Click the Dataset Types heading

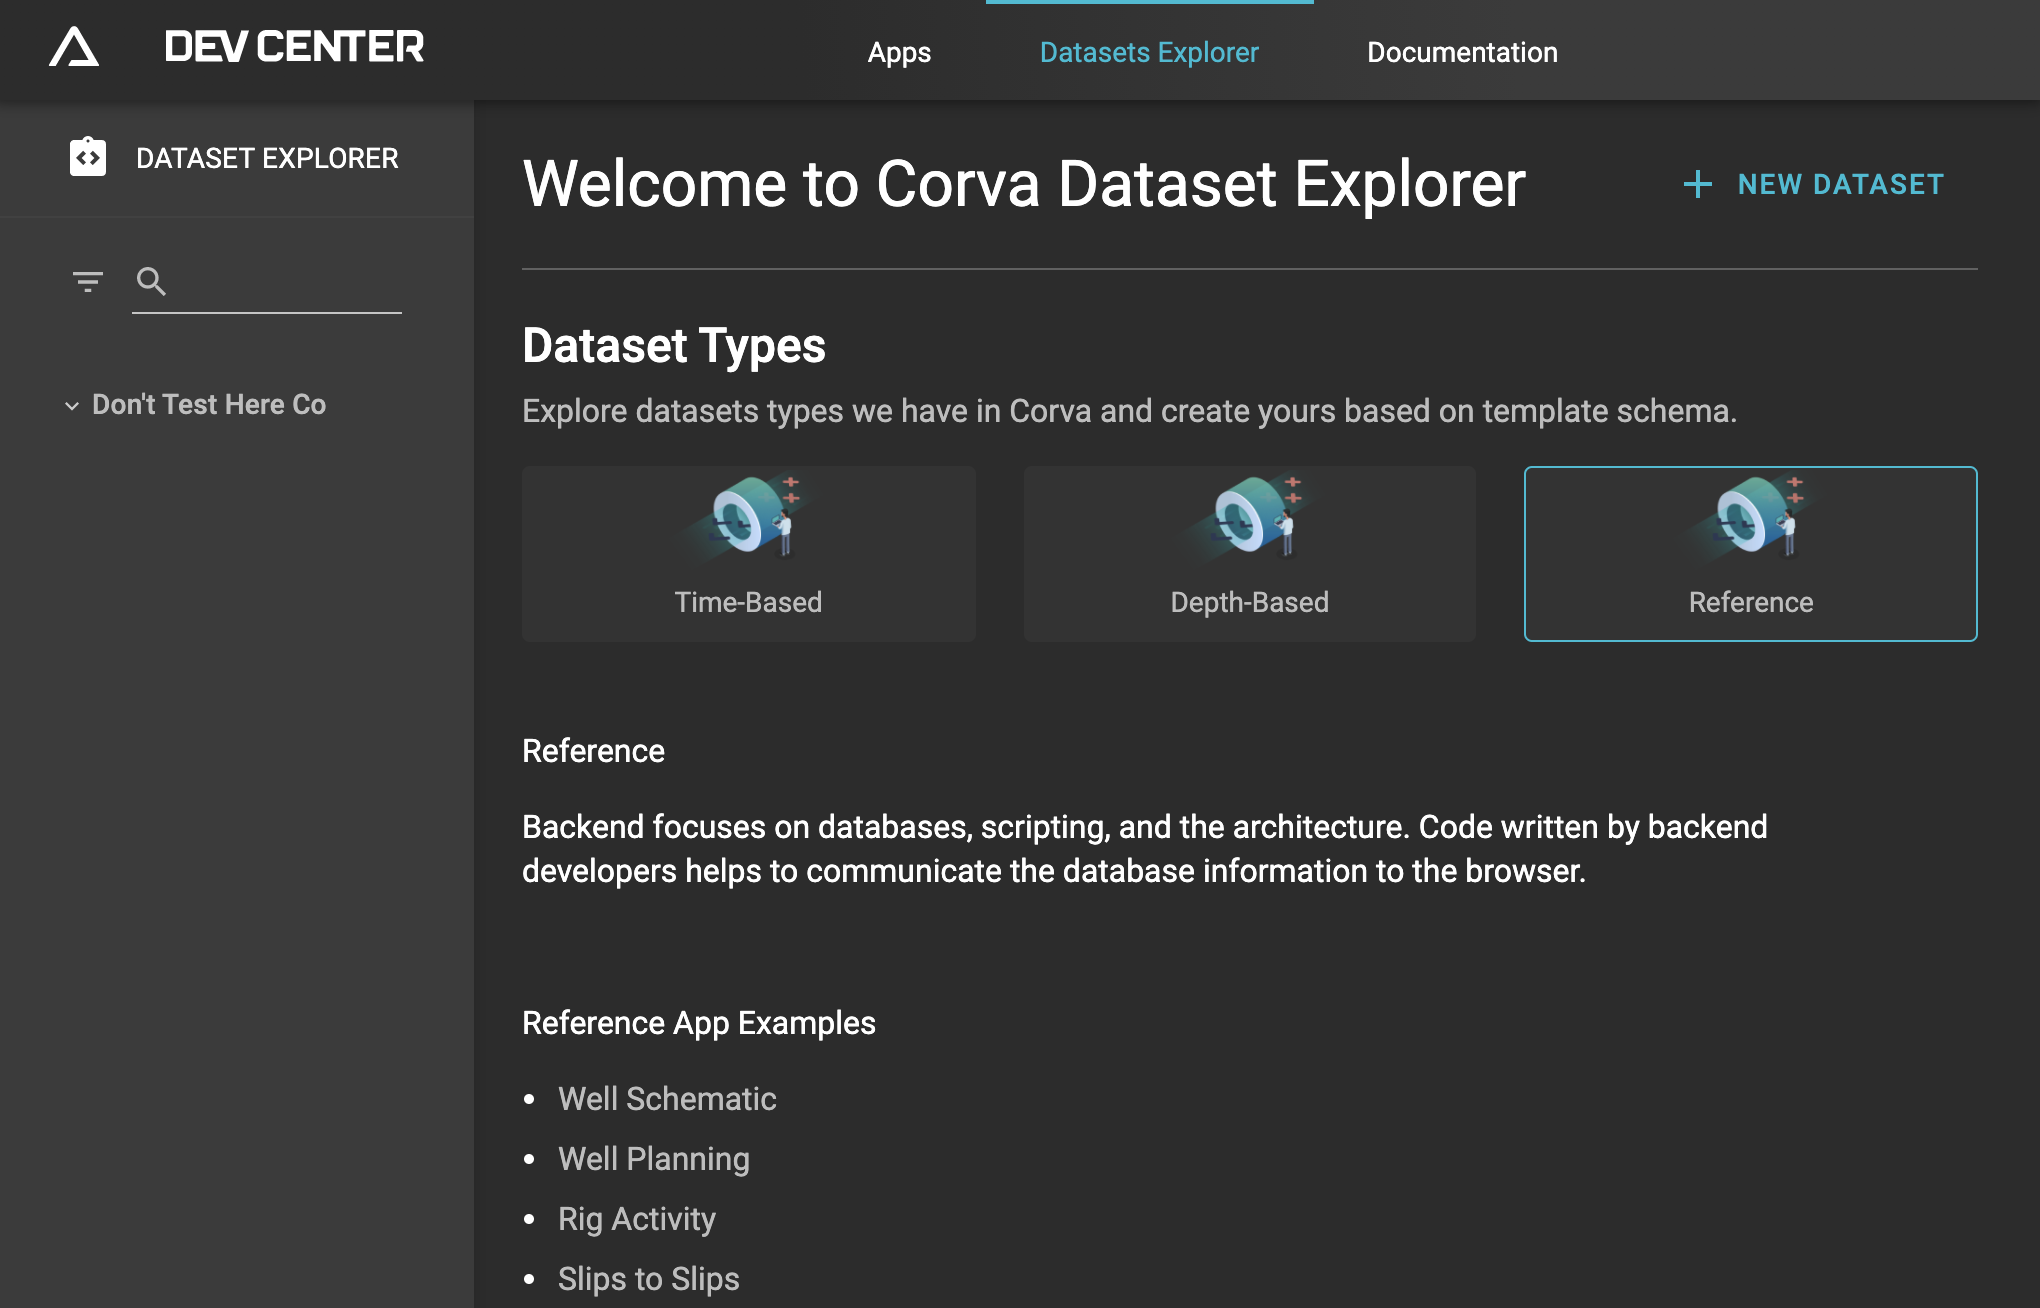tap(674, 346)
